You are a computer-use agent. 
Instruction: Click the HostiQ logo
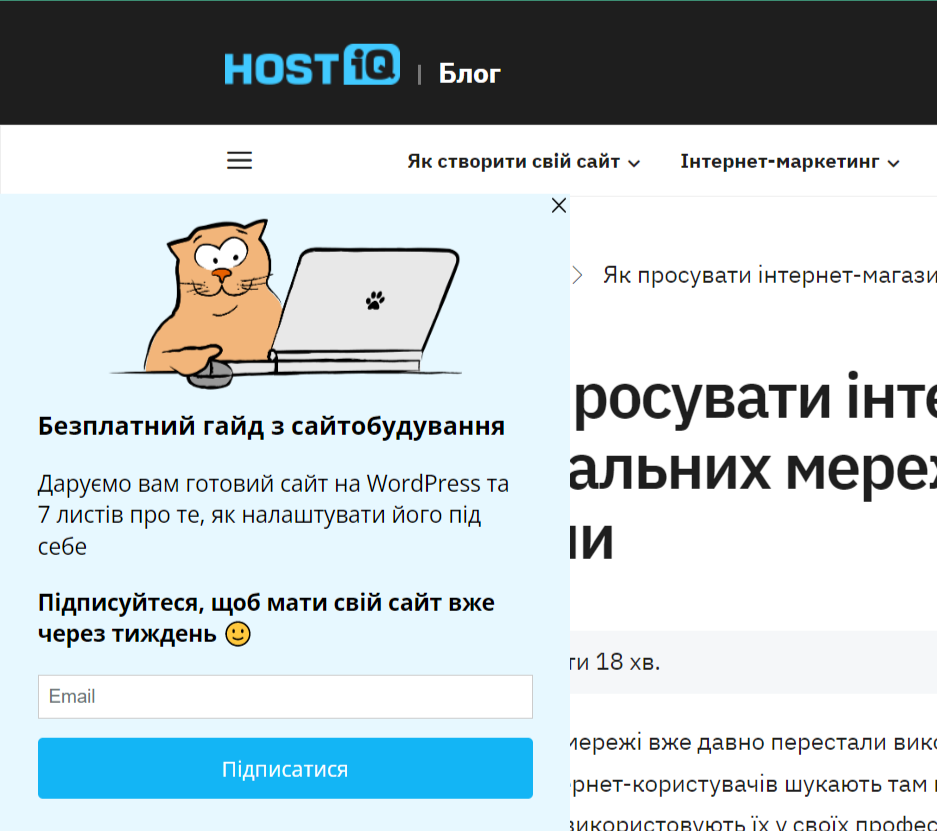click(x=312, y=65)
